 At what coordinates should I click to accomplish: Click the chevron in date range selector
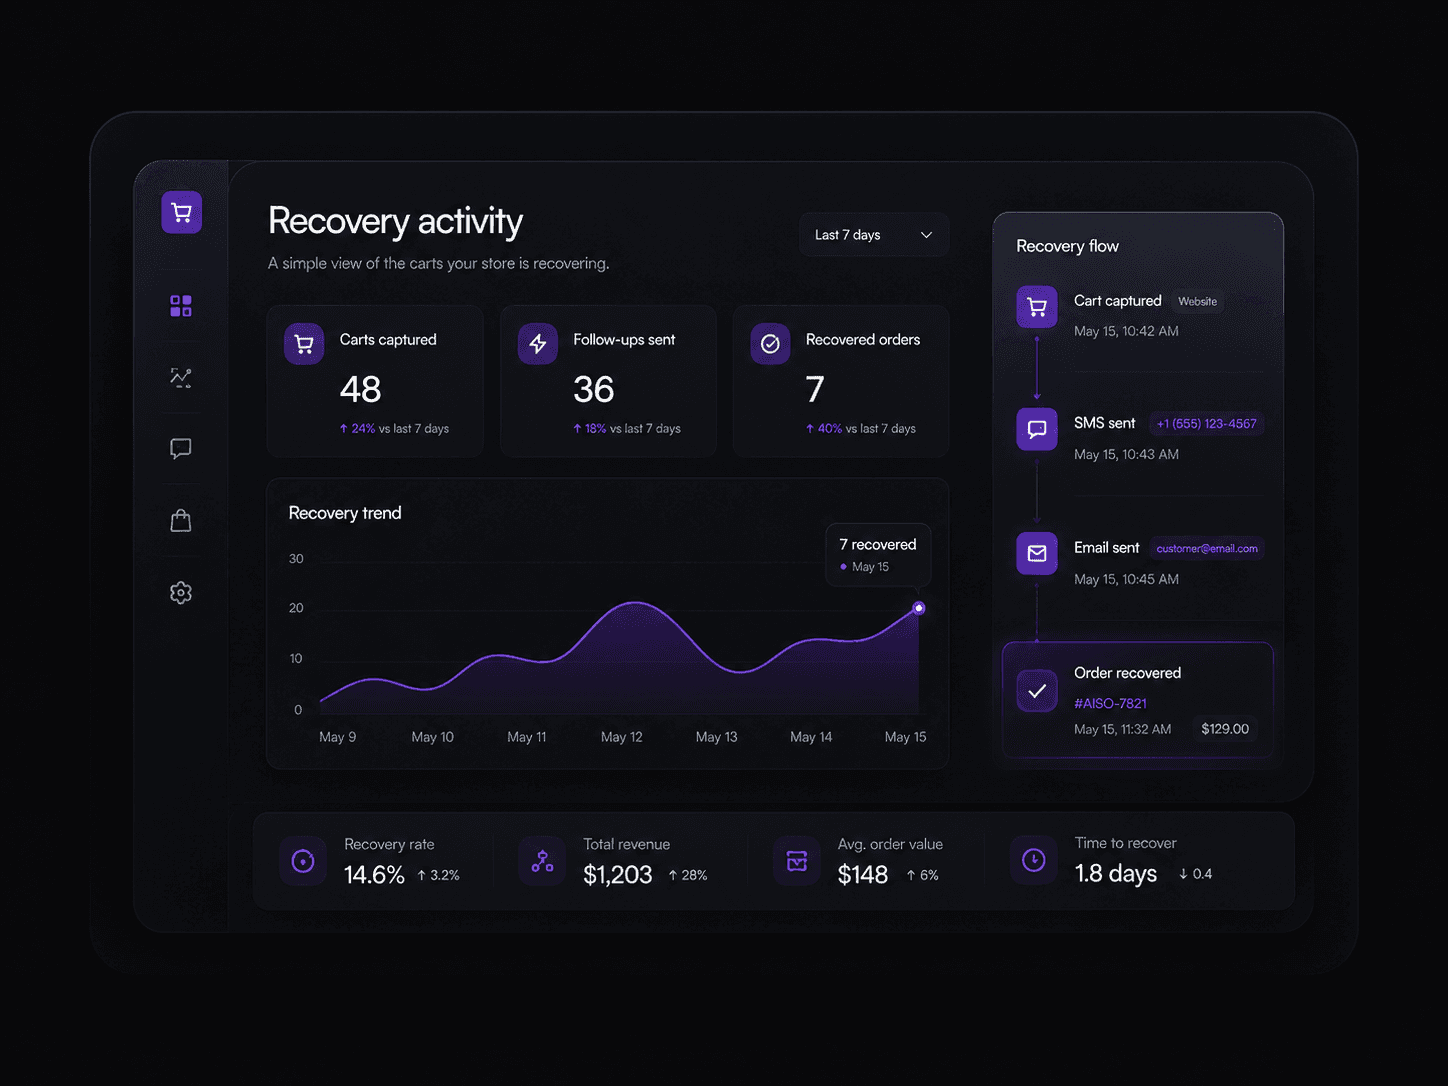[926, 235]
